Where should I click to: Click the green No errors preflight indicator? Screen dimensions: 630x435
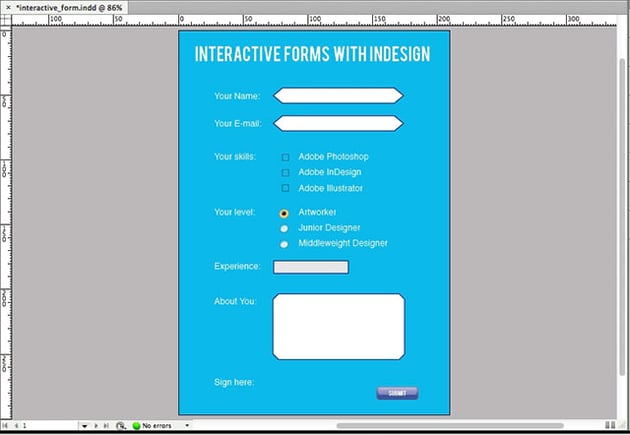click(136, 426)
